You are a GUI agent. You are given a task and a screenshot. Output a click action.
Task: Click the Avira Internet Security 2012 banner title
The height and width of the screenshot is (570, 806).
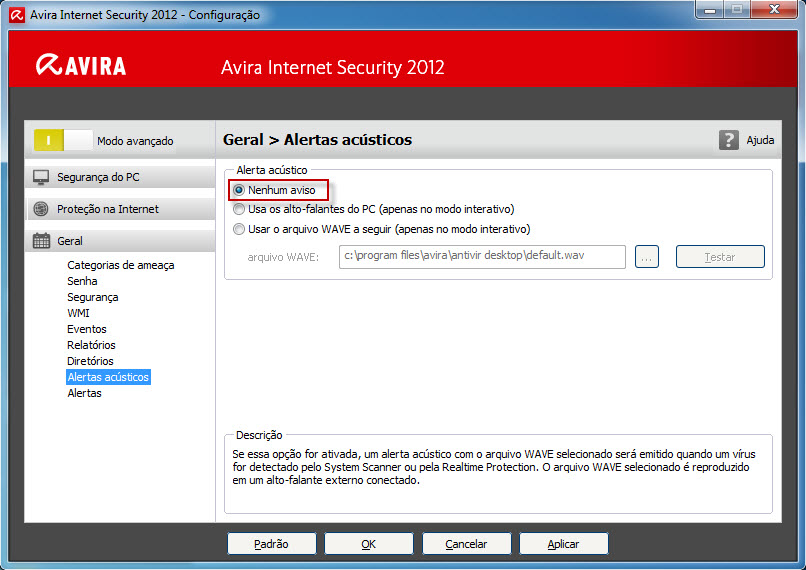(333, 67)
